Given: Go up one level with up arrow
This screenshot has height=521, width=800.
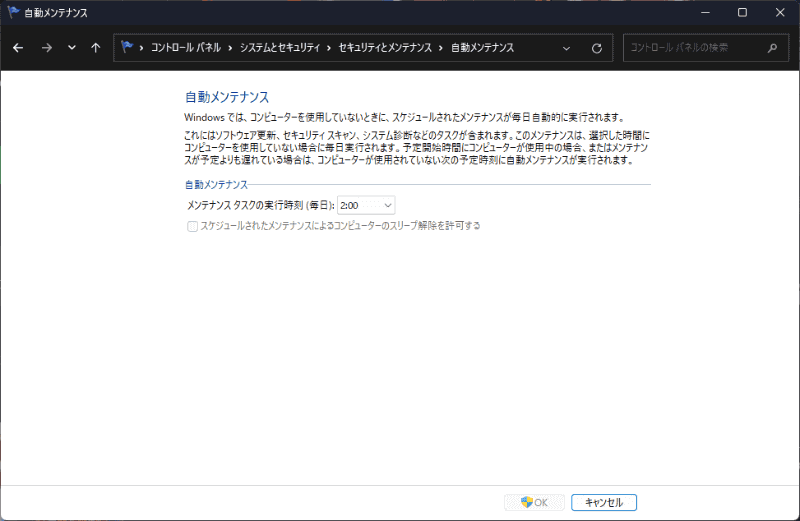Looking at the screenshot, I should point(95,48).
